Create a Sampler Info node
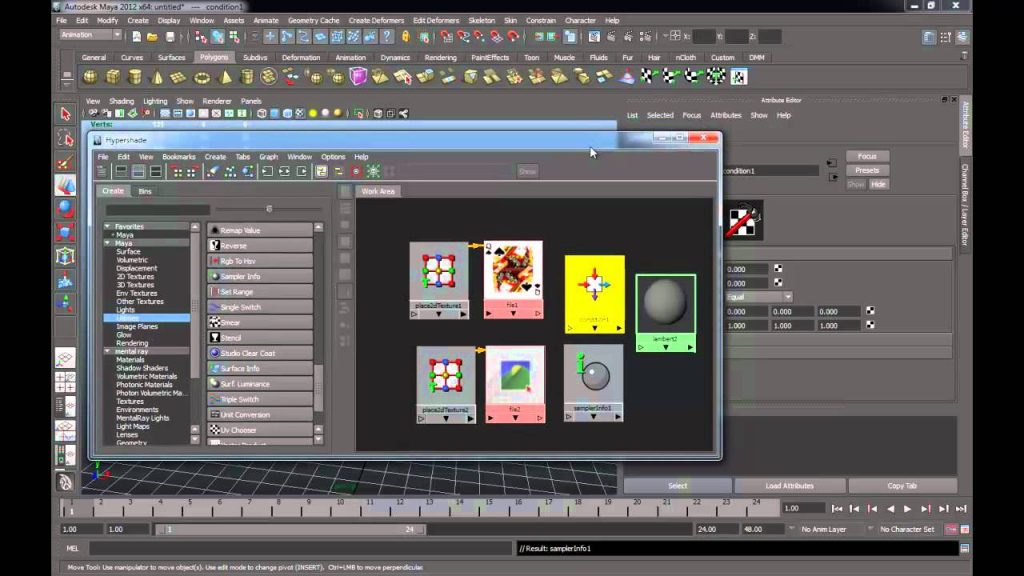This screenshot has width=1024, height=576. [x=260, y=276]
